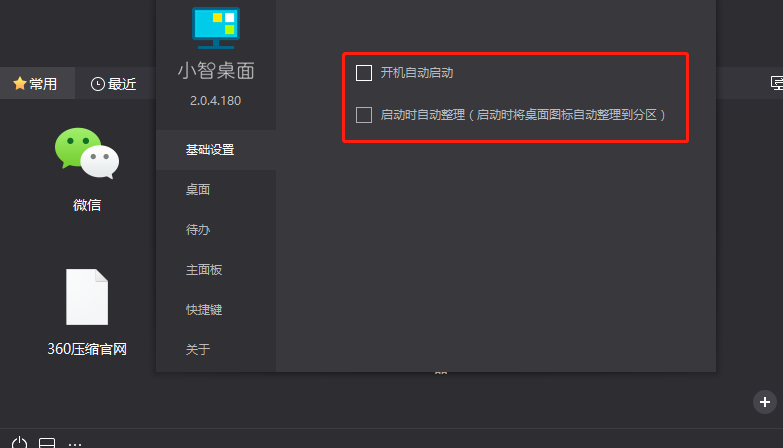This screenshot has width=783, height=448.
Task: Switch to the 常用 tab
Action: [x=37, y=83]
